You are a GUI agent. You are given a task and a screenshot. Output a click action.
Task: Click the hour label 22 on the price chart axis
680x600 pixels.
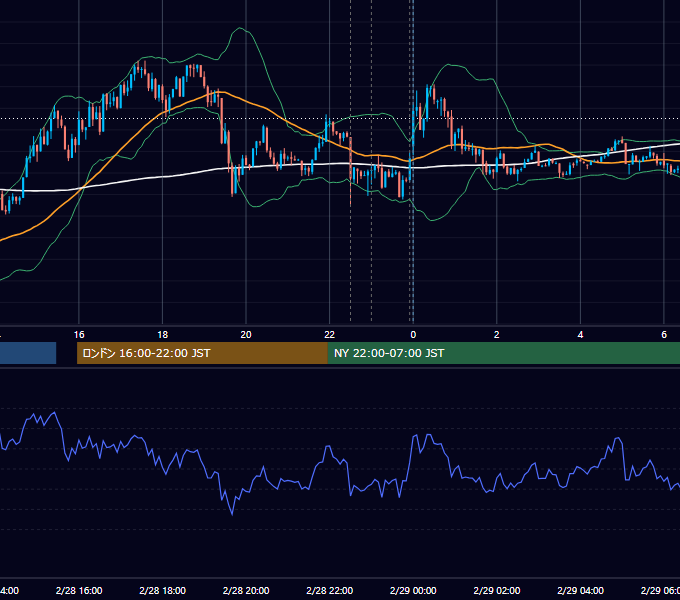(330, 335)
